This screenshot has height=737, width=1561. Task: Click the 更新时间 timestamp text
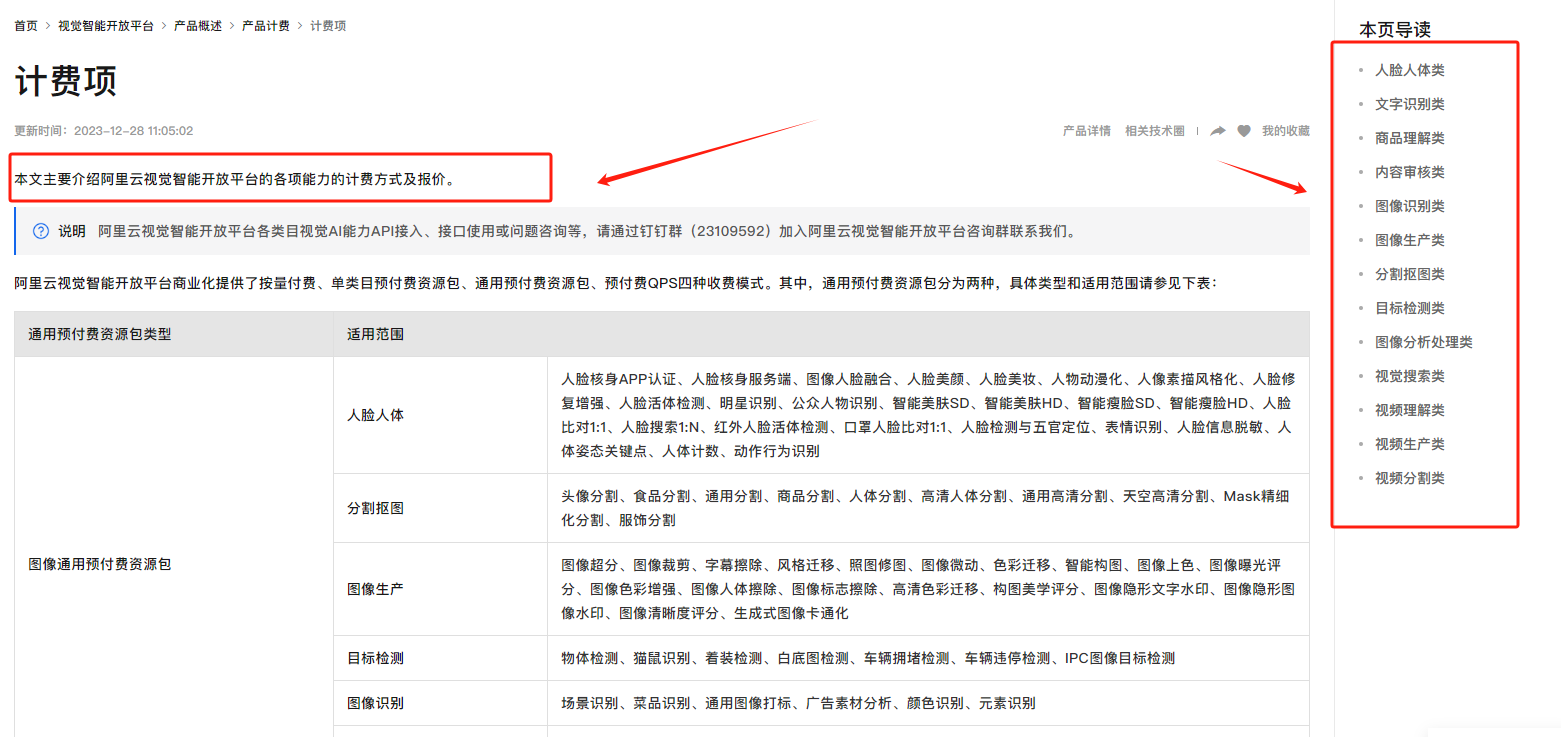click(104, 131)
